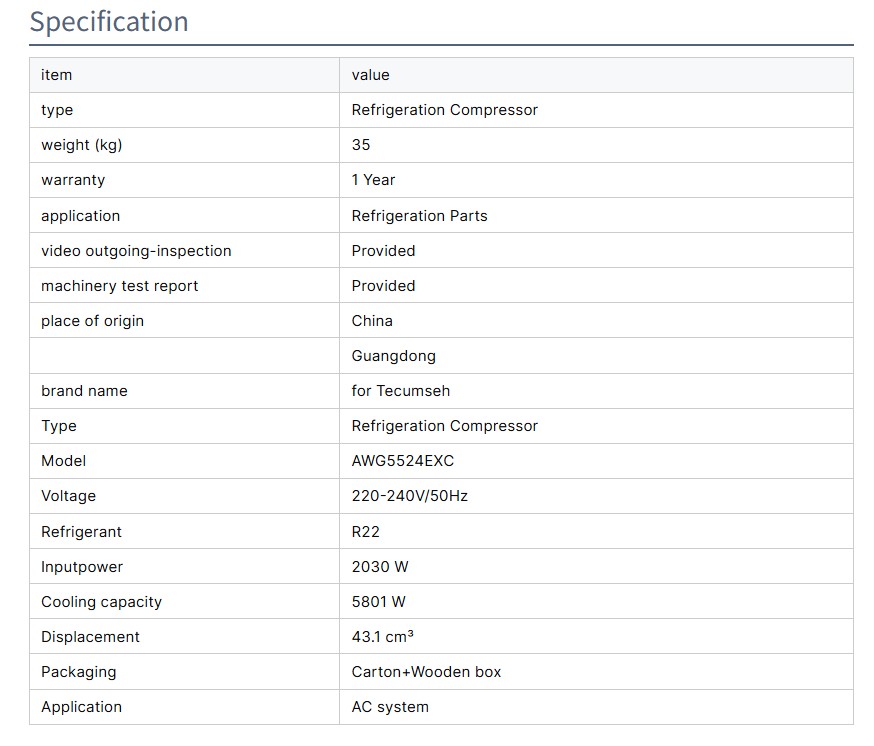Click the 'machinery test report' label
Screen dimensions: 874x746
(x=119, y=286)
